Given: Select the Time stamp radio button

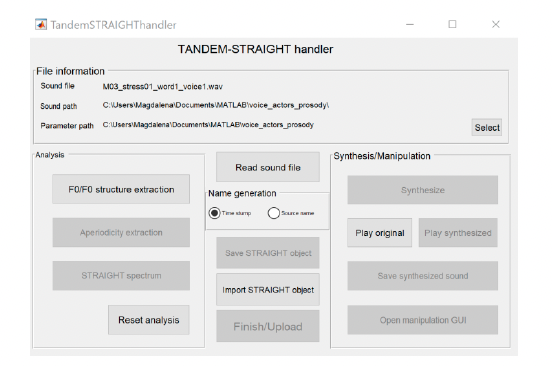Looking at the screenshot, I should click(x=214, y=213).
